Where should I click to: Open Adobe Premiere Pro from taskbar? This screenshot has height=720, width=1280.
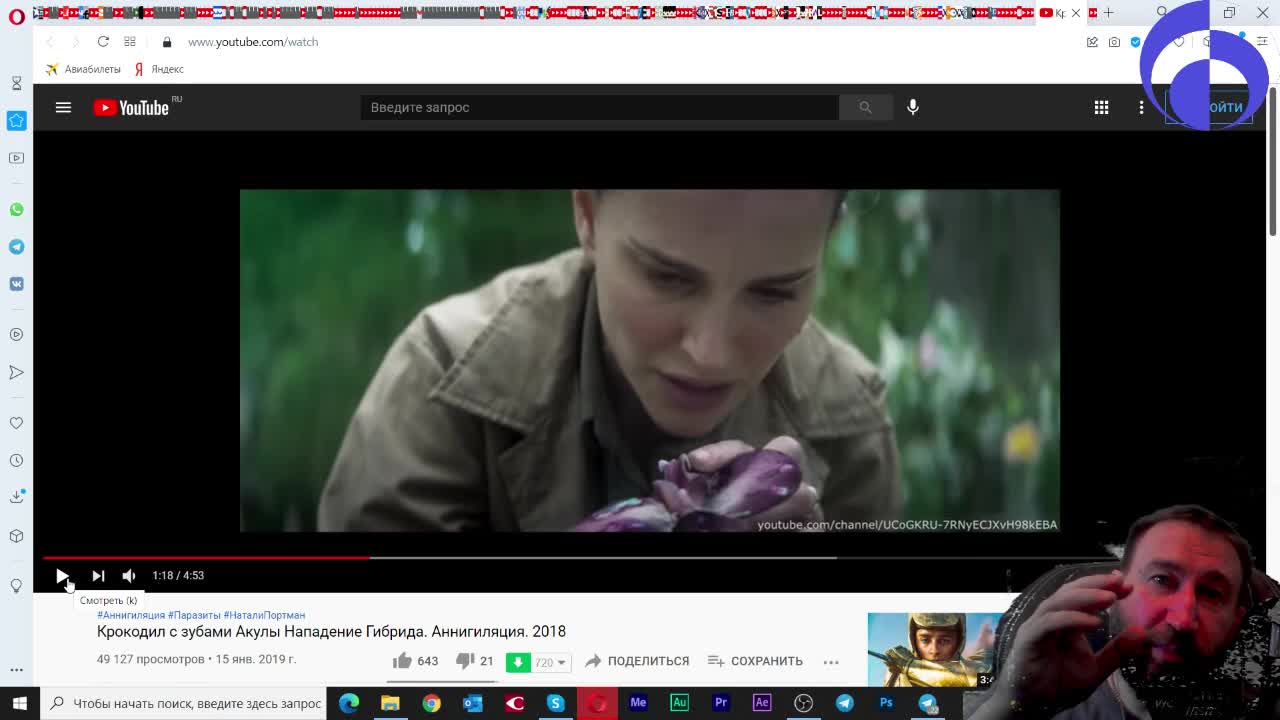[x=720, y=703]
